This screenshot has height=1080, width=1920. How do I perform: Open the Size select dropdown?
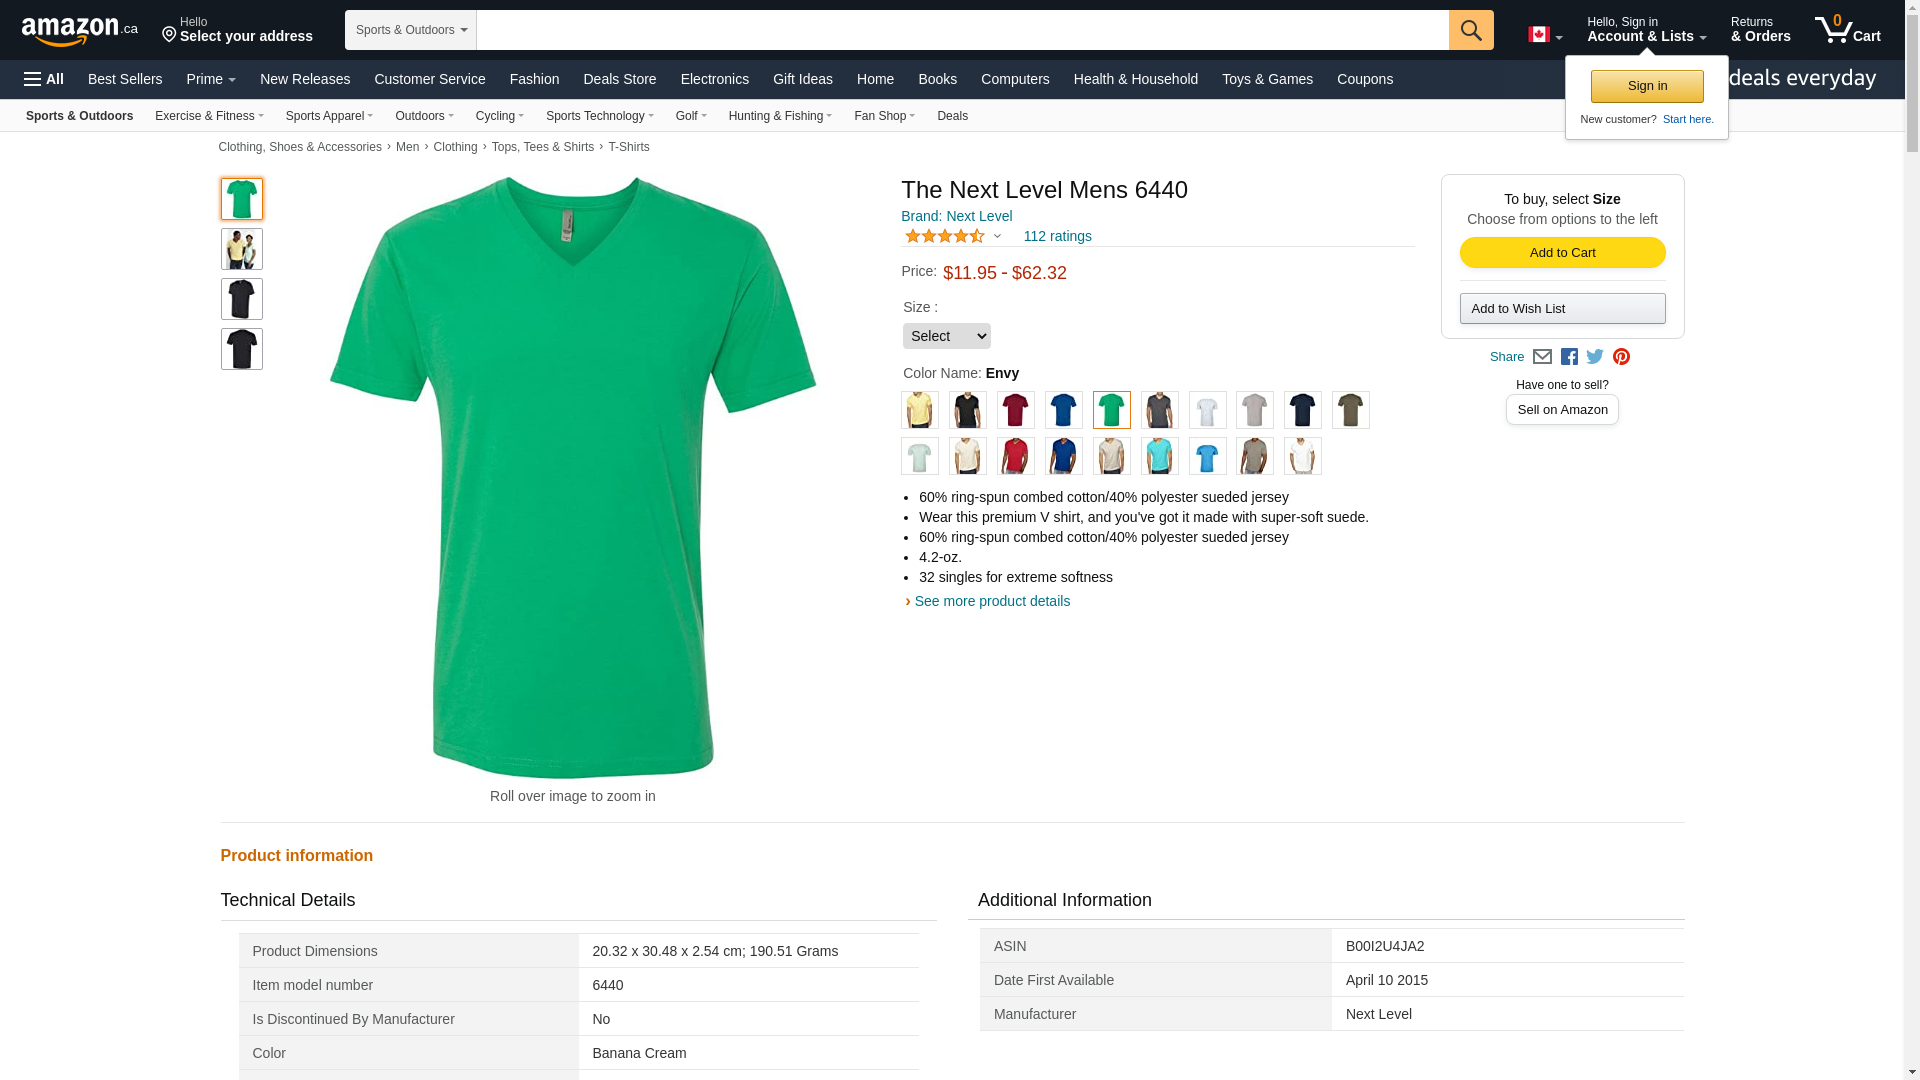(946, 336)
